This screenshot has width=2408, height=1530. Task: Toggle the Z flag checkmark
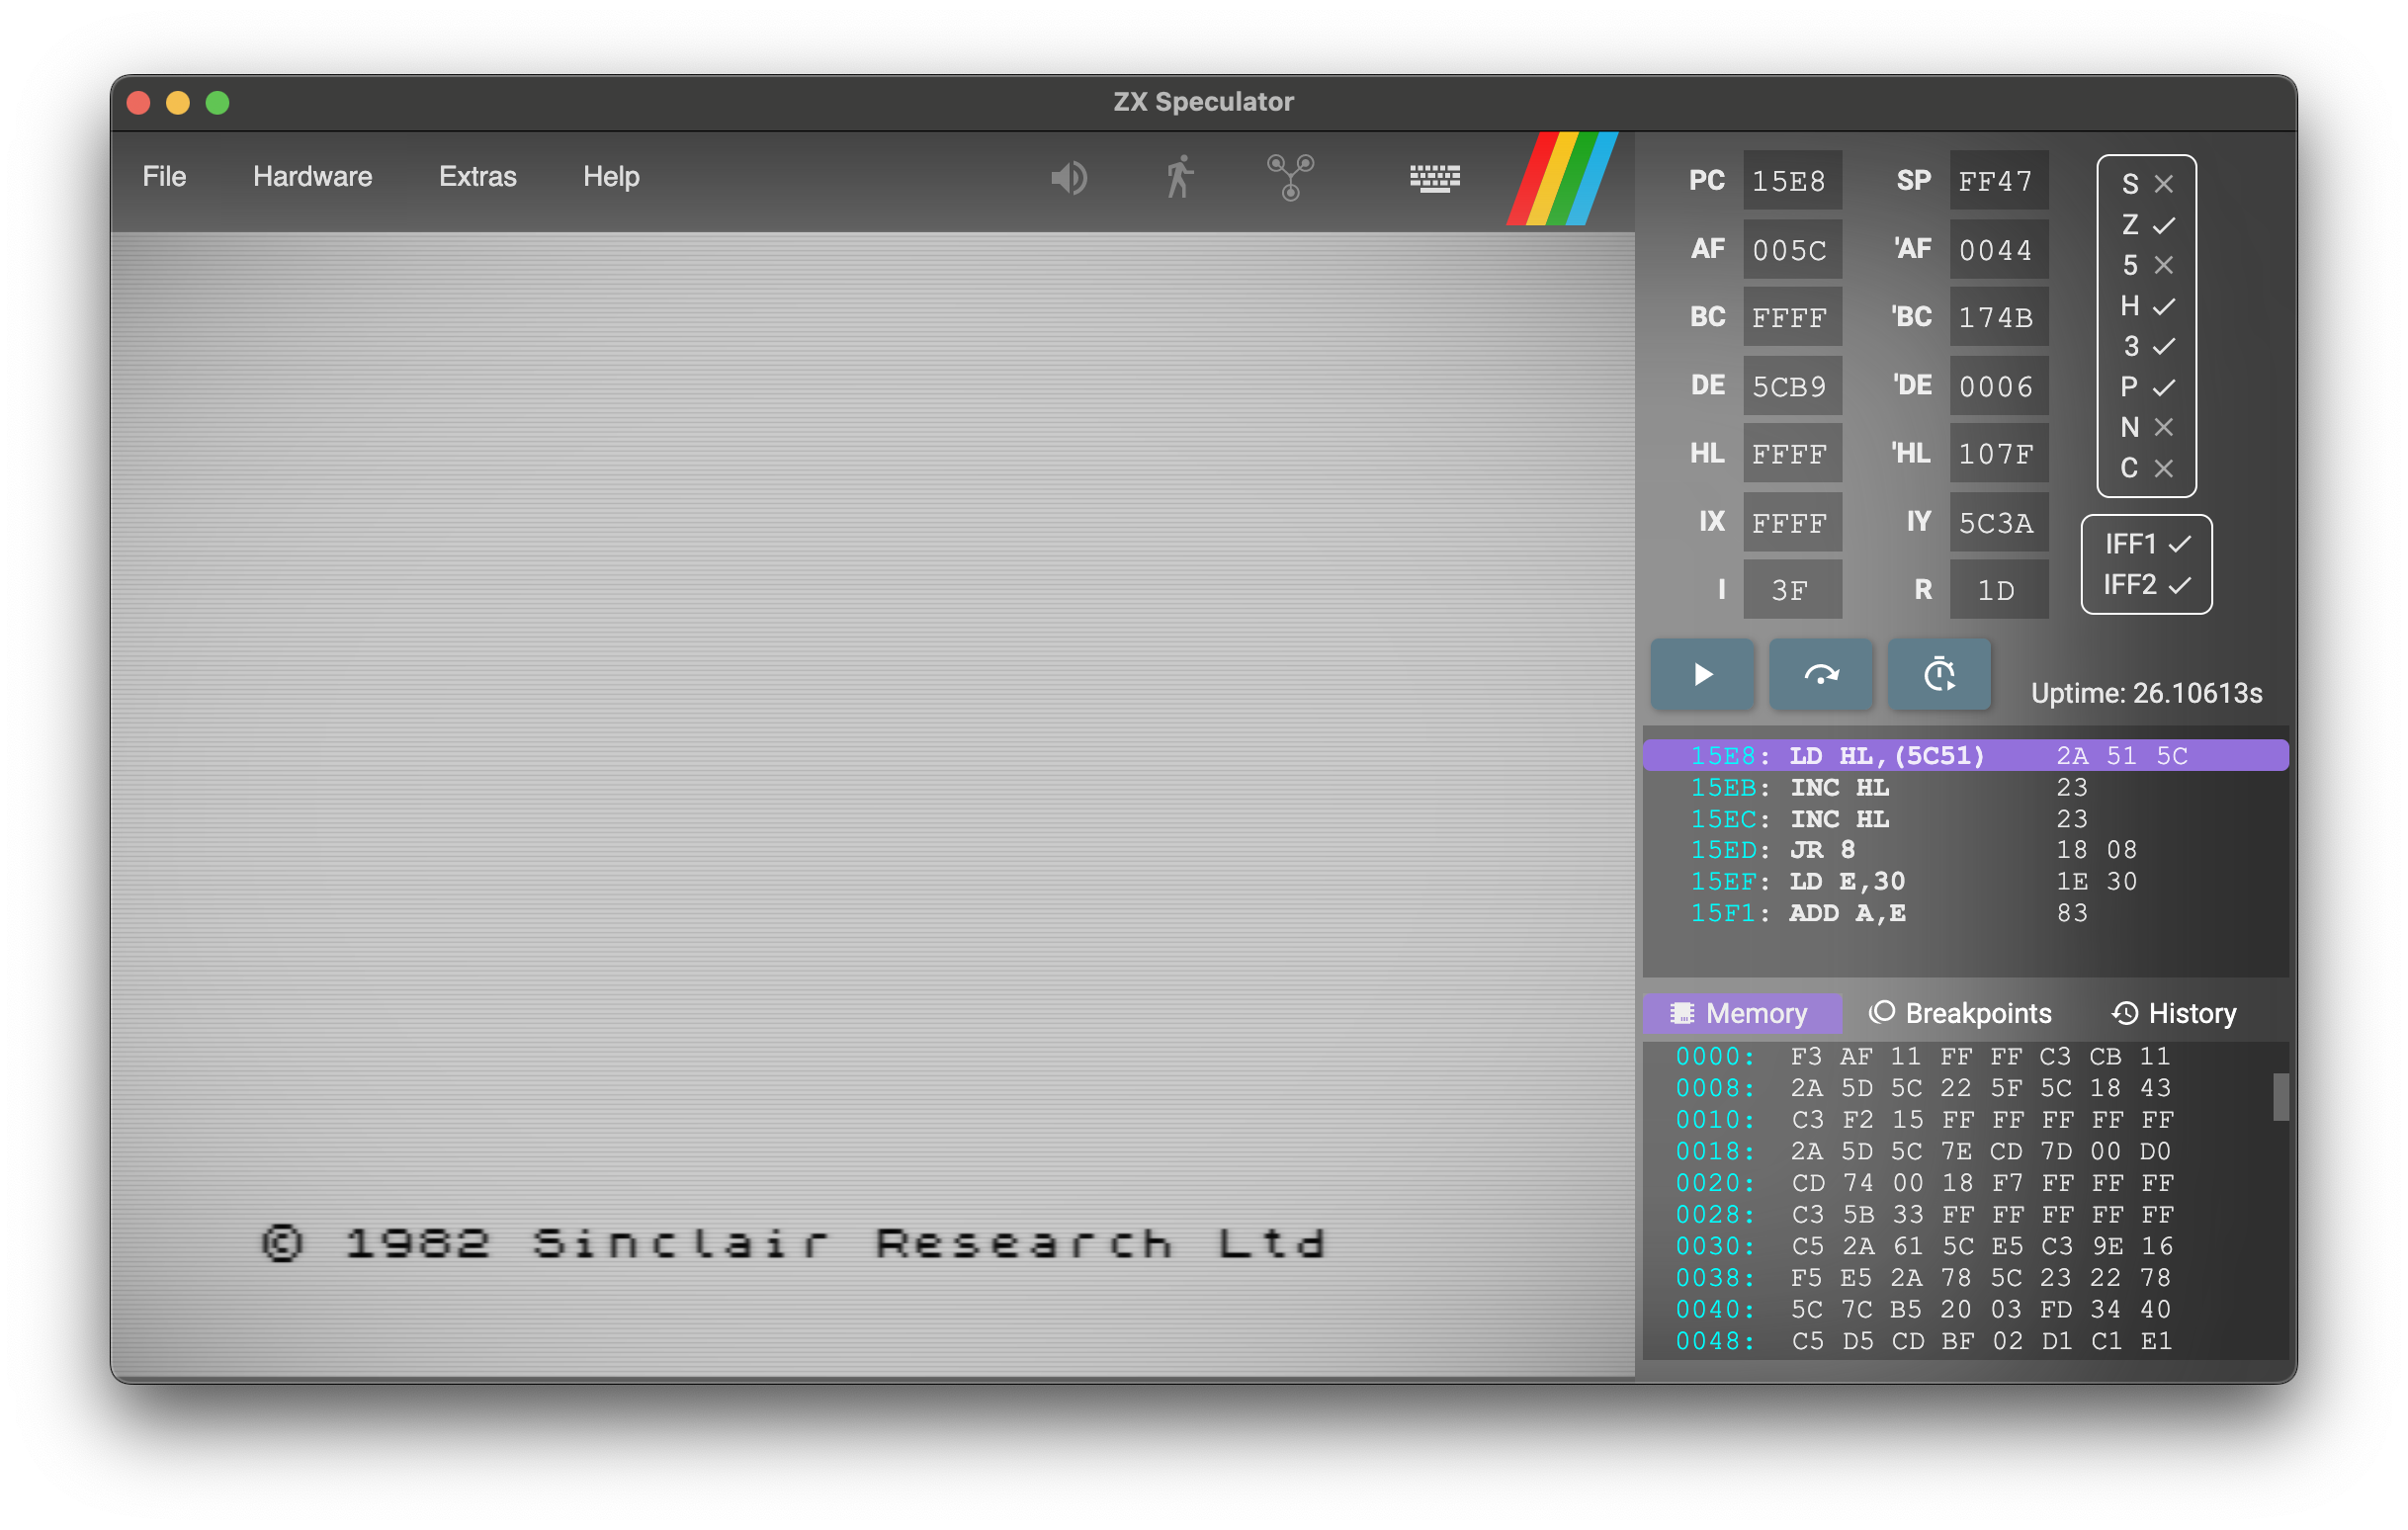(2163, 226)
